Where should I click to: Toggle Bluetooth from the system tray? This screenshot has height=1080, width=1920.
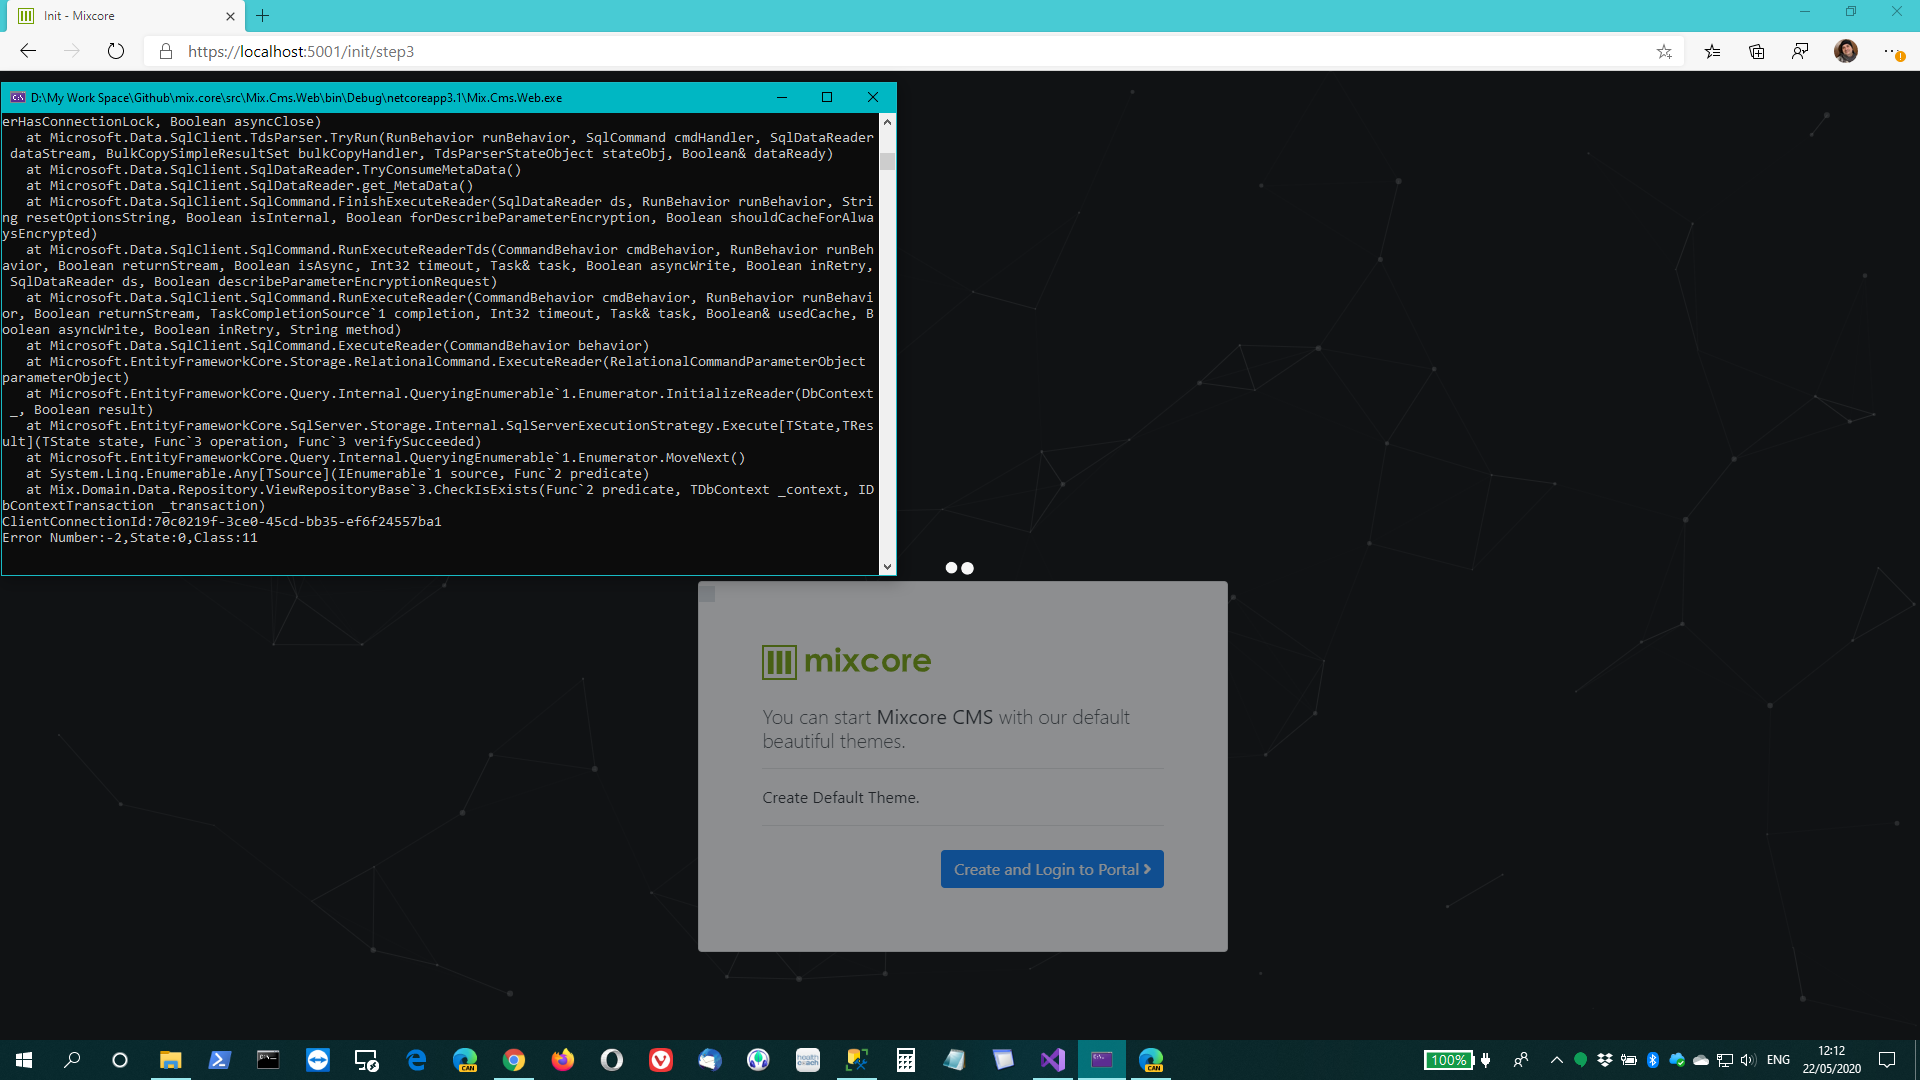(x=1652, y=1059)
